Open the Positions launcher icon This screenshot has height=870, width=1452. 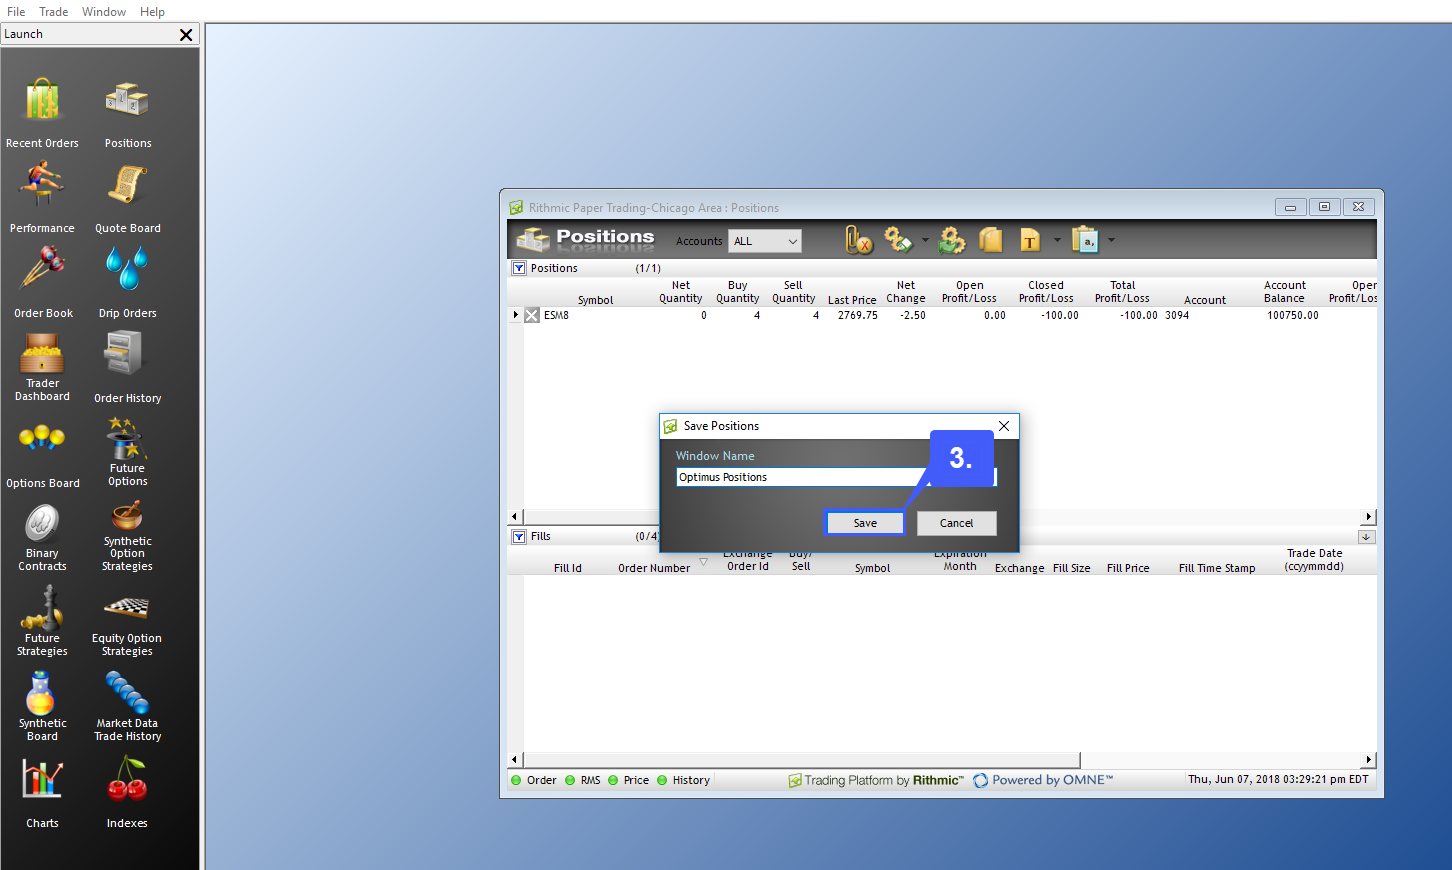(x=128, y=113)
